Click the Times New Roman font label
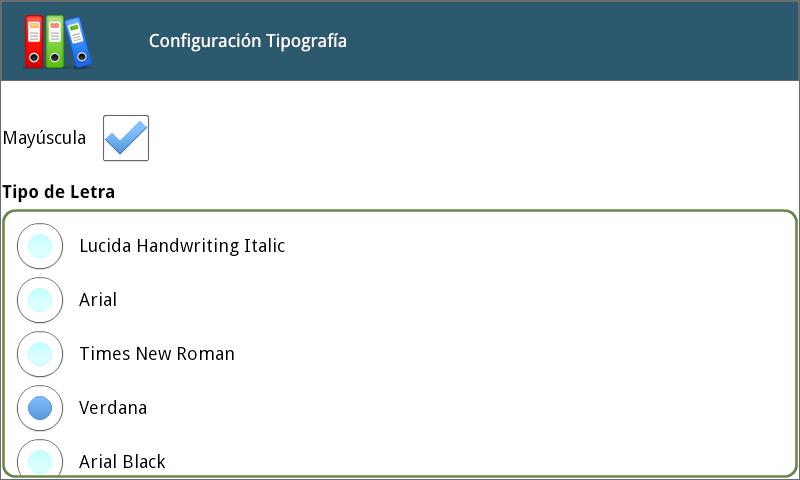Image resolution: width=800 pixels, height=480 pixels. tap(157, 354)
